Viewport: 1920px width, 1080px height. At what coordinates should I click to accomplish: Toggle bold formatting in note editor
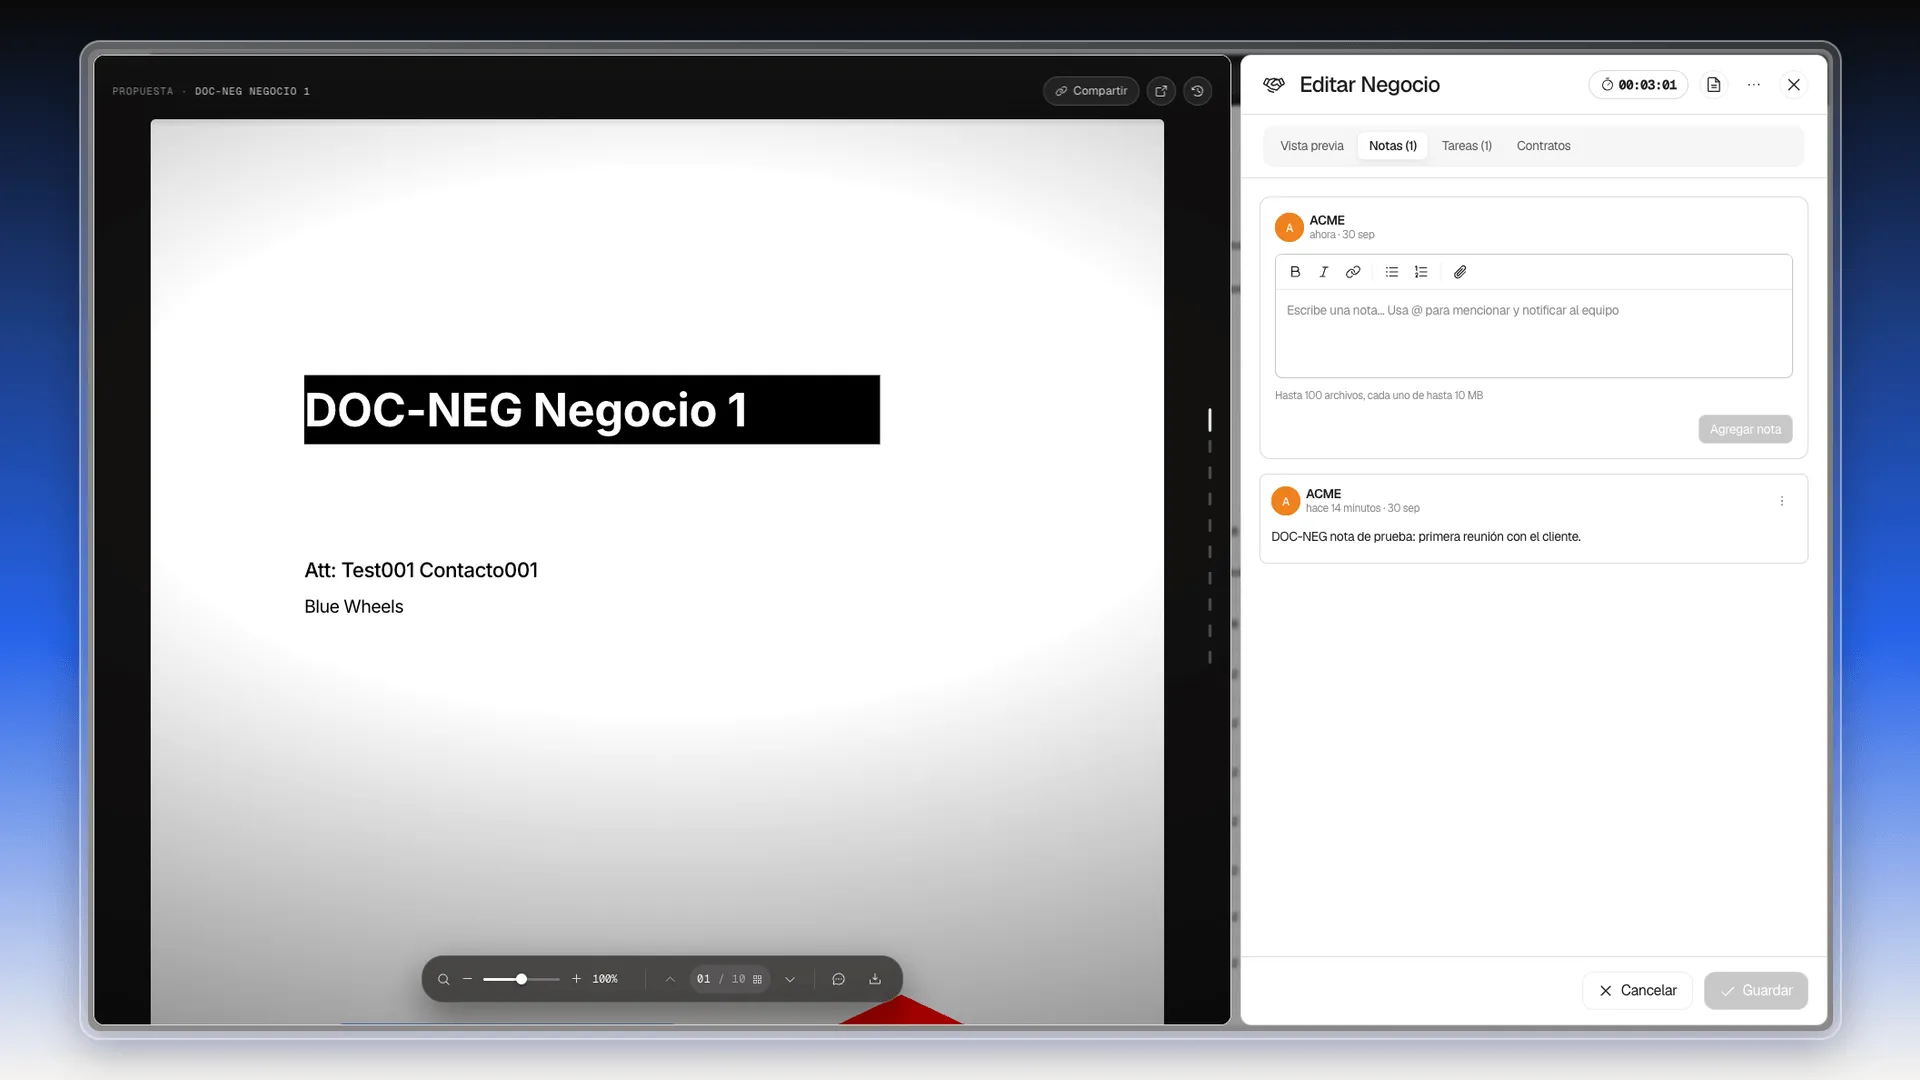[x=1295, y=272]
